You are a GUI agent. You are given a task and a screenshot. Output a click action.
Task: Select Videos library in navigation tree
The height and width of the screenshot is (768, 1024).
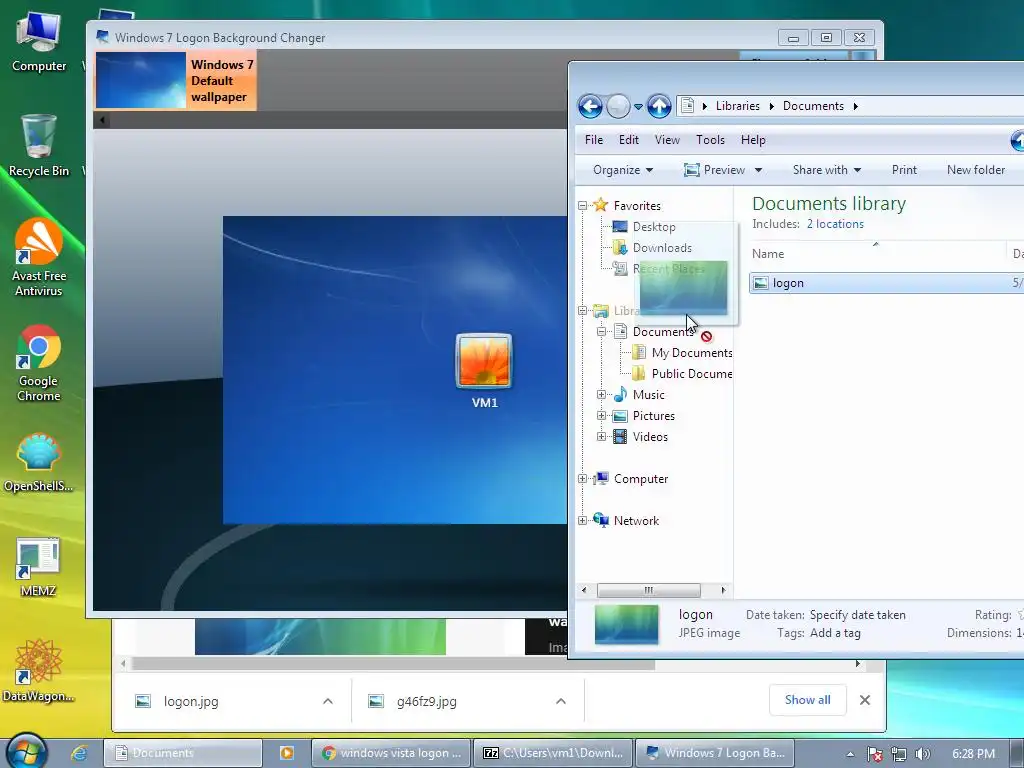(x=650, y=437)
